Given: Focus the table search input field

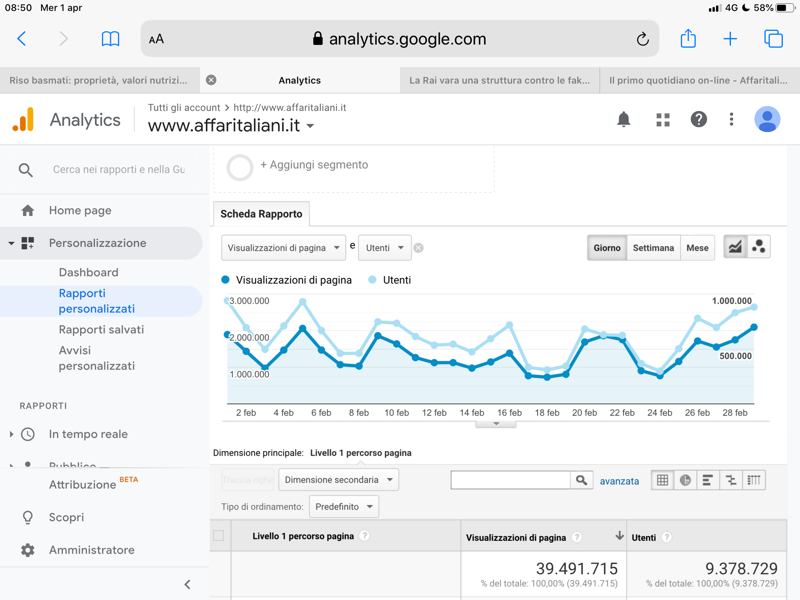Looking at the screenshot, I should tap(510, 480).
